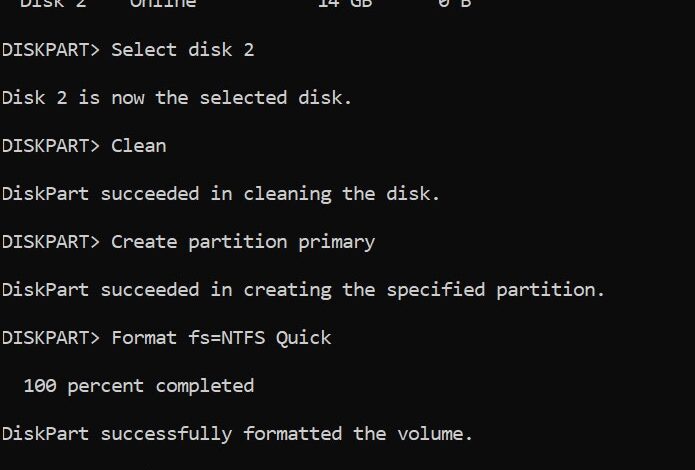
Task: Click the DISKPART> prompt before "Create partition primary"
Action: click(50, 241)
